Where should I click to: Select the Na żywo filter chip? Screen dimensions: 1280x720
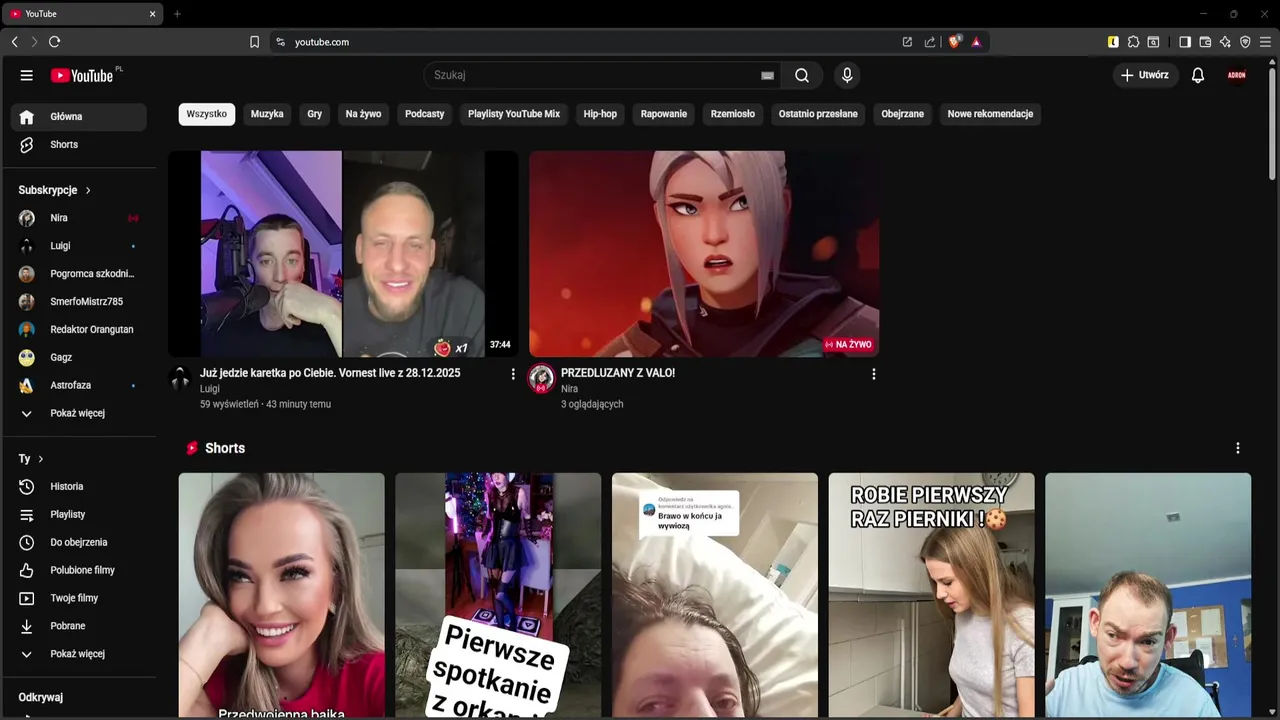pyautogui.click(x=363, y=114)
